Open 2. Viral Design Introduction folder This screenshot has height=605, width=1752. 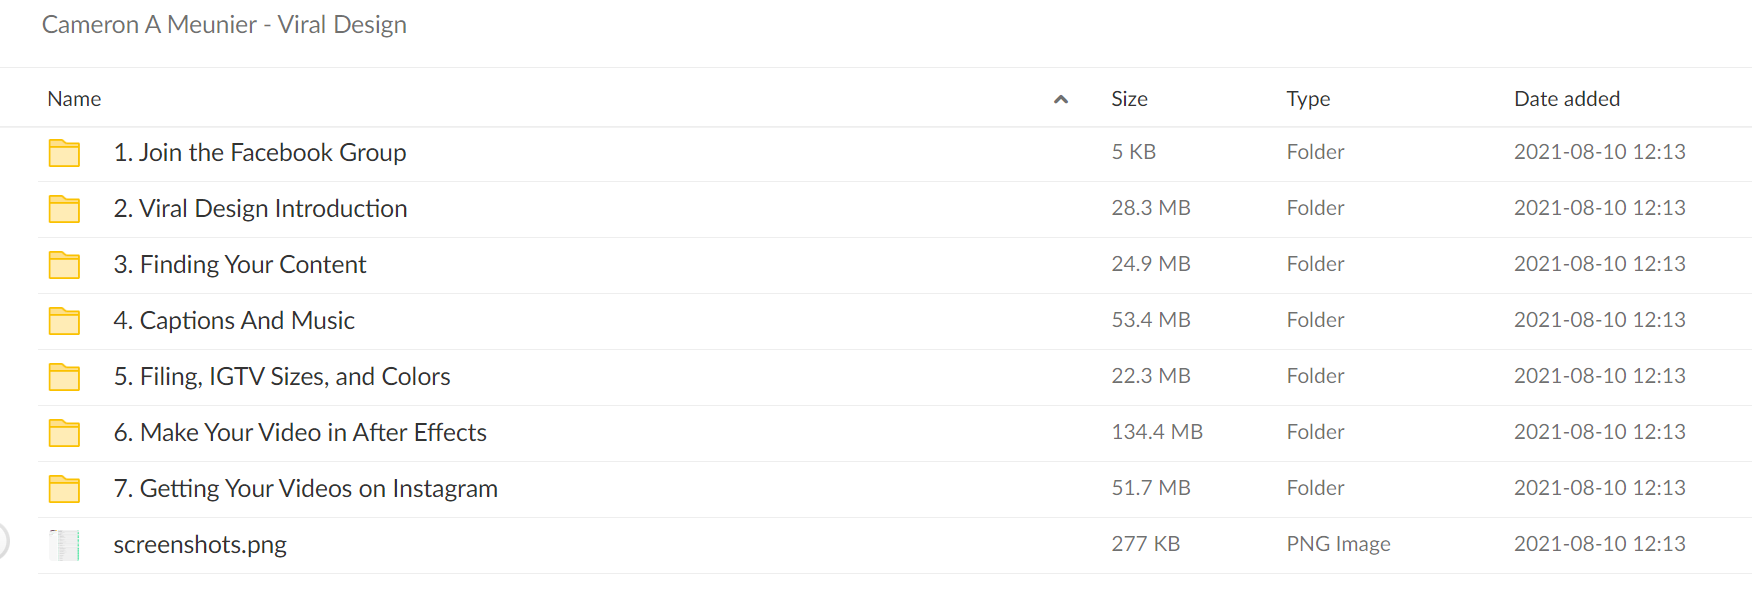click(260, 209)
